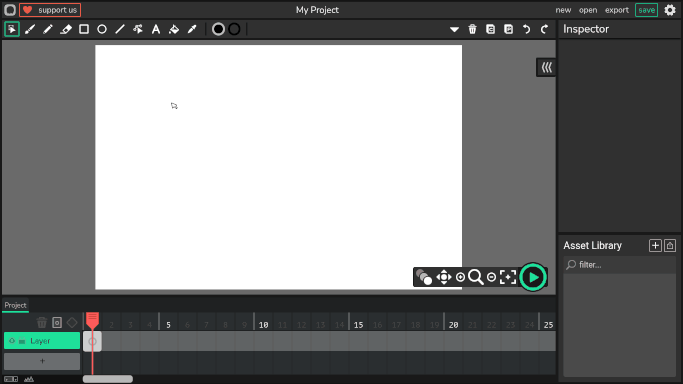Click the toolbar trash delete icon
683x384 pixels.
click(x=473, y=29)
